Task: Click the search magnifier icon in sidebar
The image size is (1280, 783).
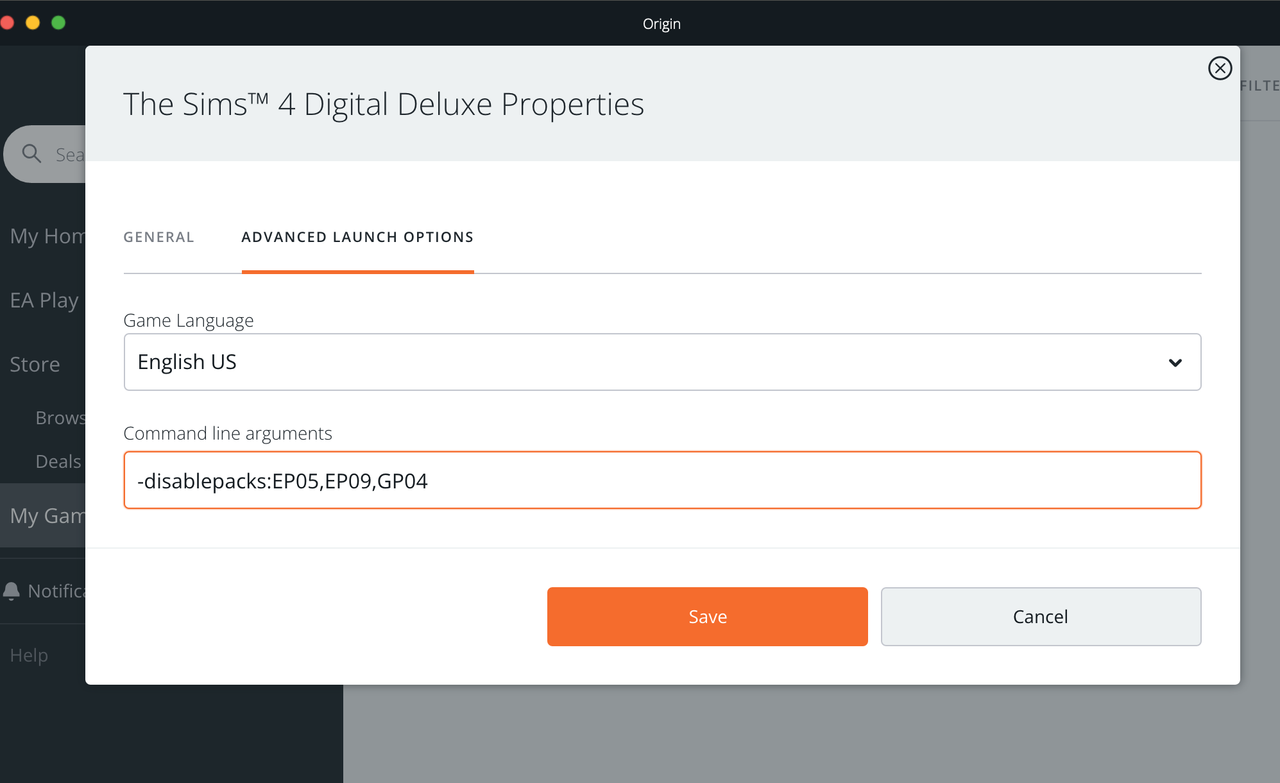Action: tap(32, 154)
